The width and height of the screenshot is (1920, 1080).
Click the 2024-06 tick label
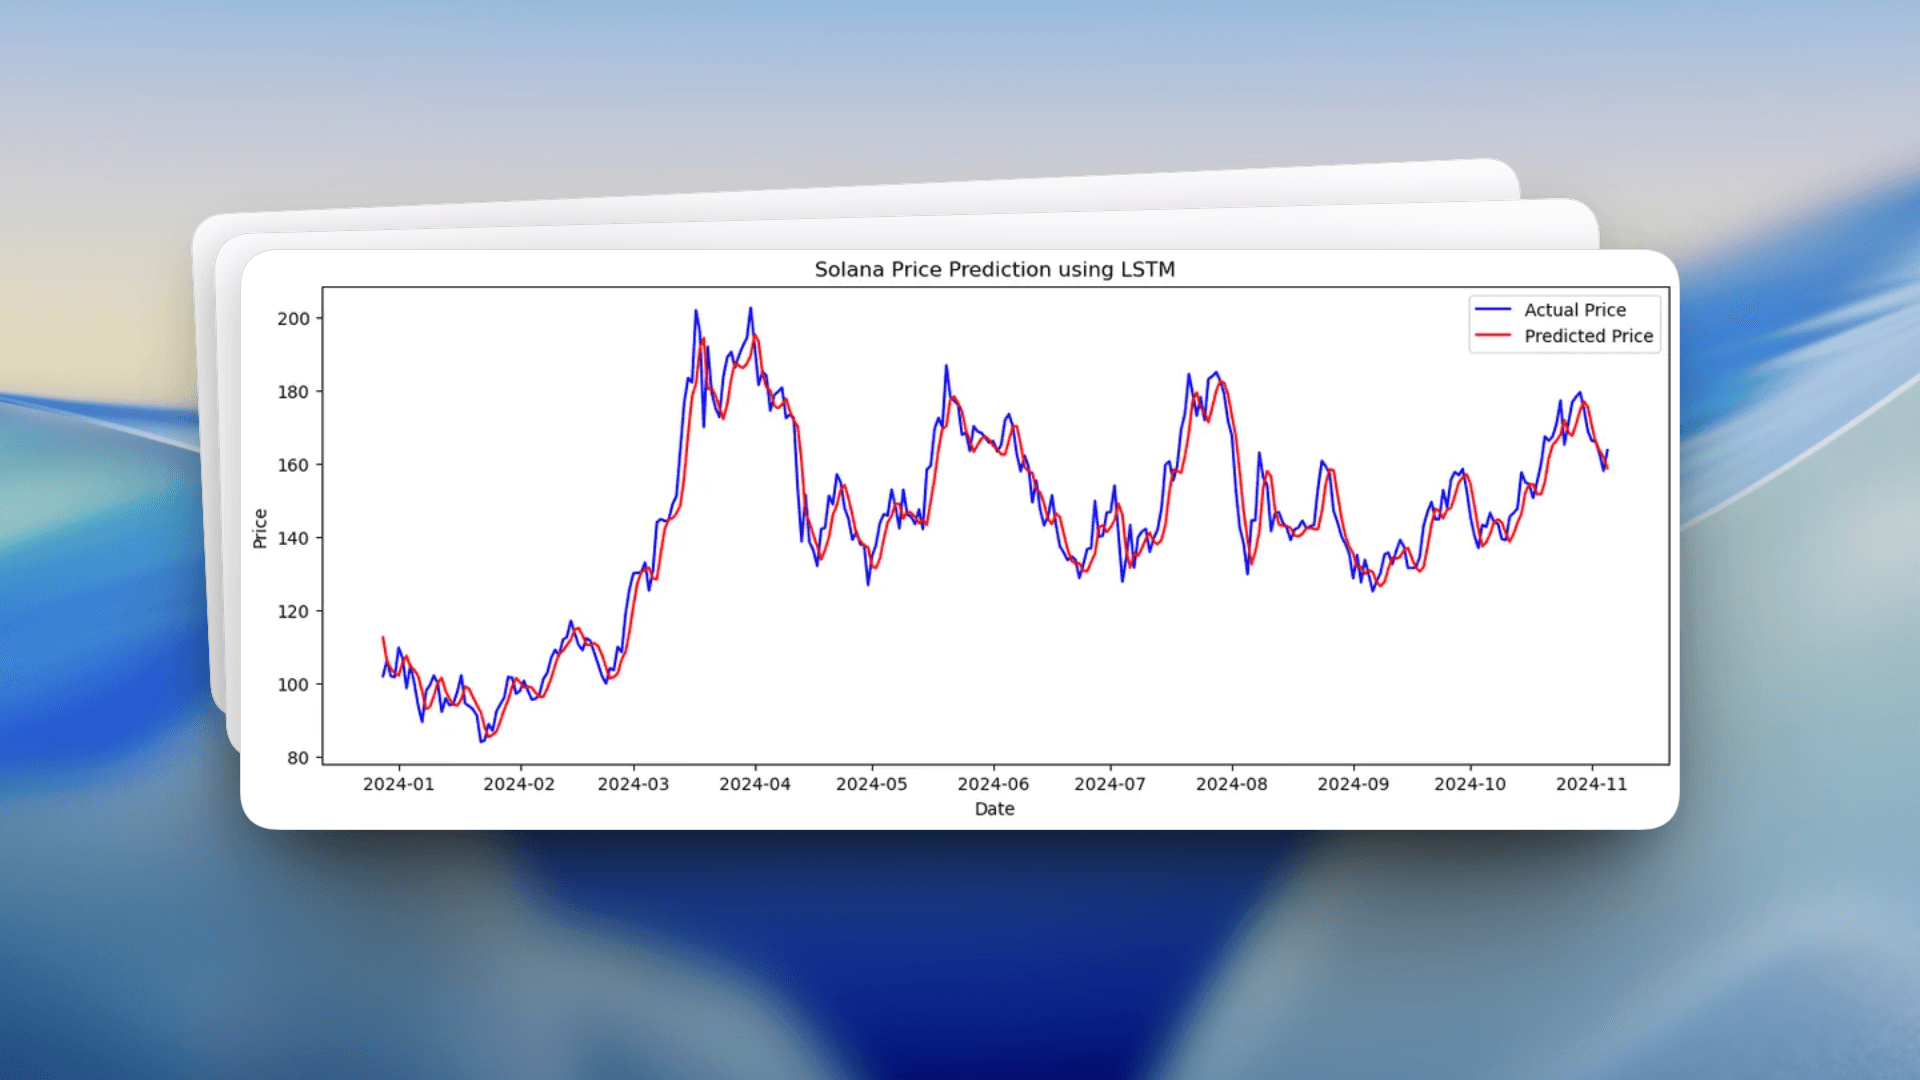pos(992,784)
